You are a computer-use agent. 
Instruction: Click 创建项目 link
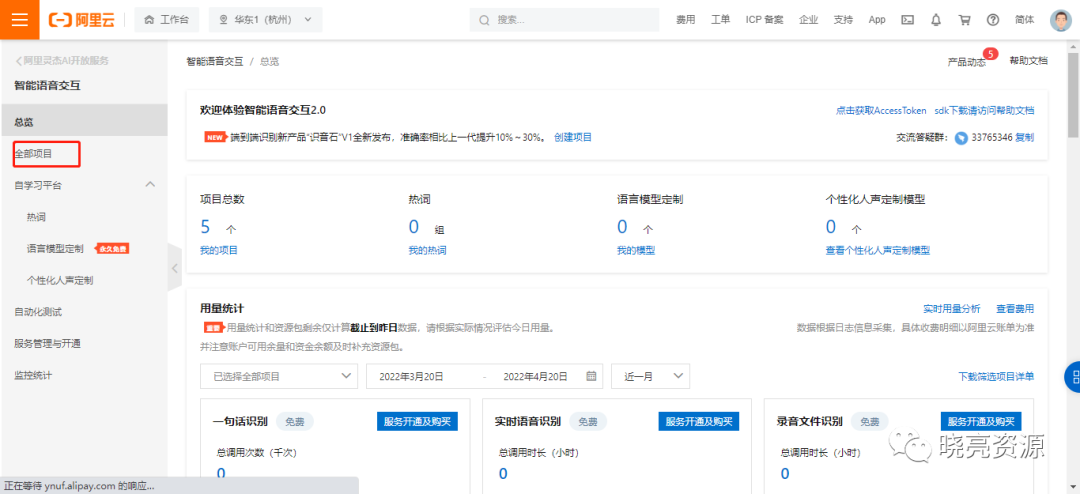[573, 137]
